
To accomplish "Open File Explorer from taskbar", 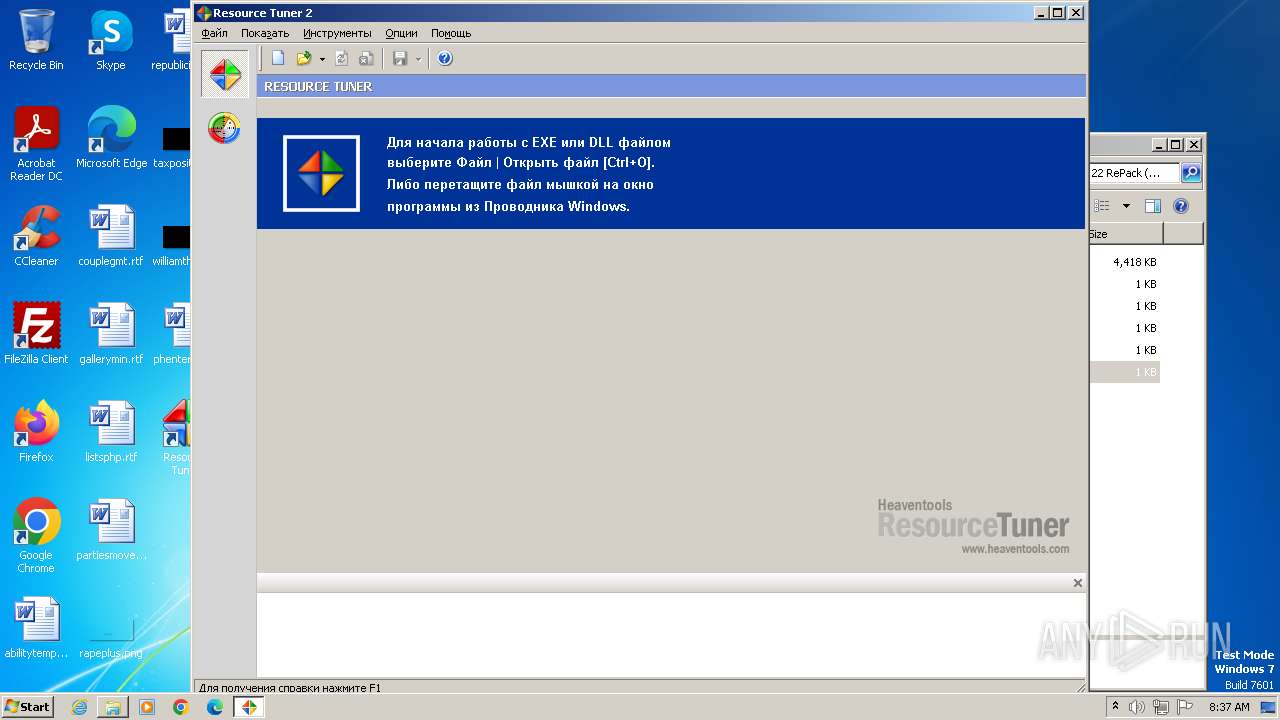I will click(x=113, y=707).
